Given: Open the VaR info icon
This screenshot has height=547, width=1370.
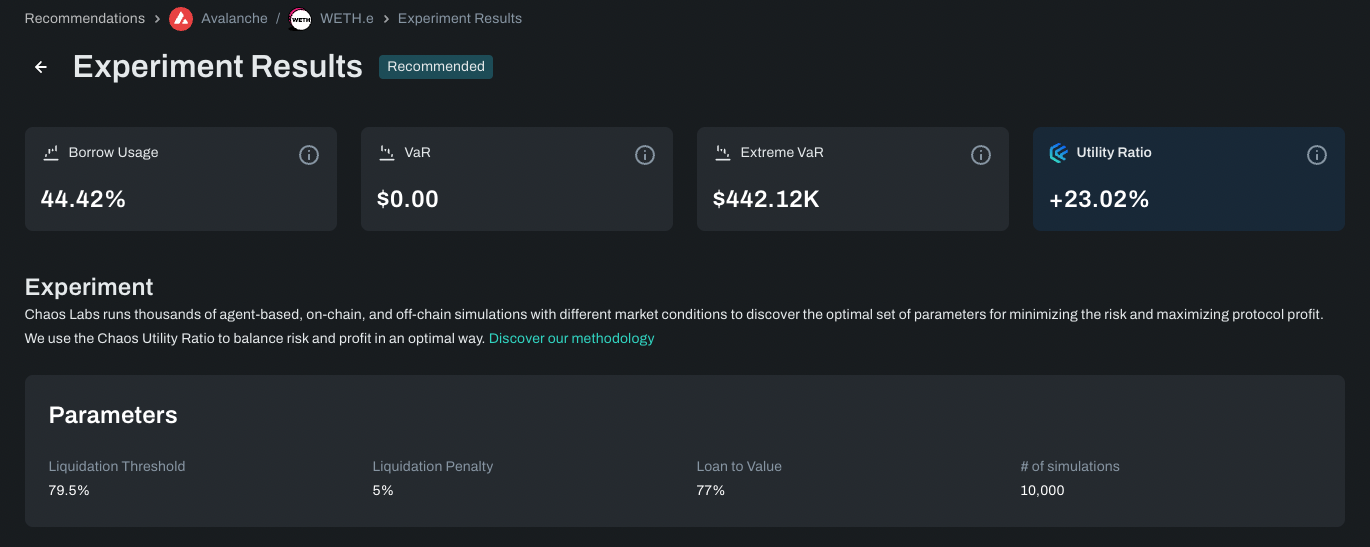Looking at the screenshot, I should coord(645,155).
